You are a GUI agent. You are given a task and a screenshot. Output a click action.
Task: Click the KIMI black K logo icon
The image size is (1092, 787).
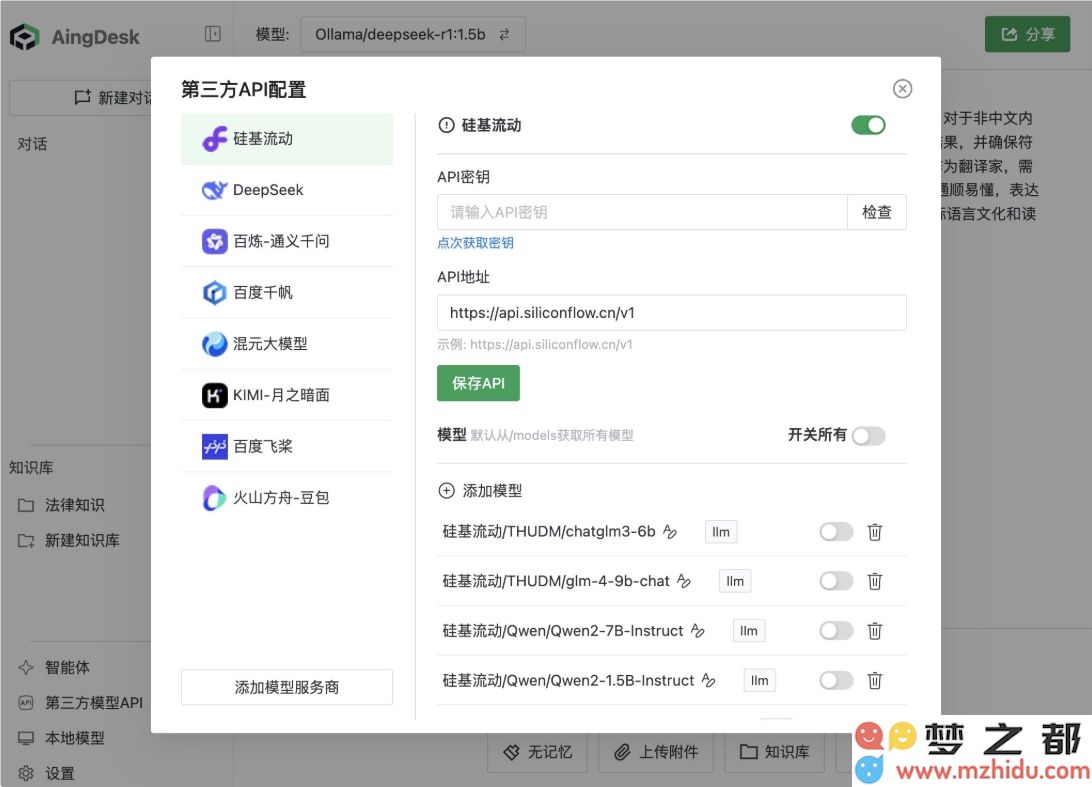coord(214,395)
